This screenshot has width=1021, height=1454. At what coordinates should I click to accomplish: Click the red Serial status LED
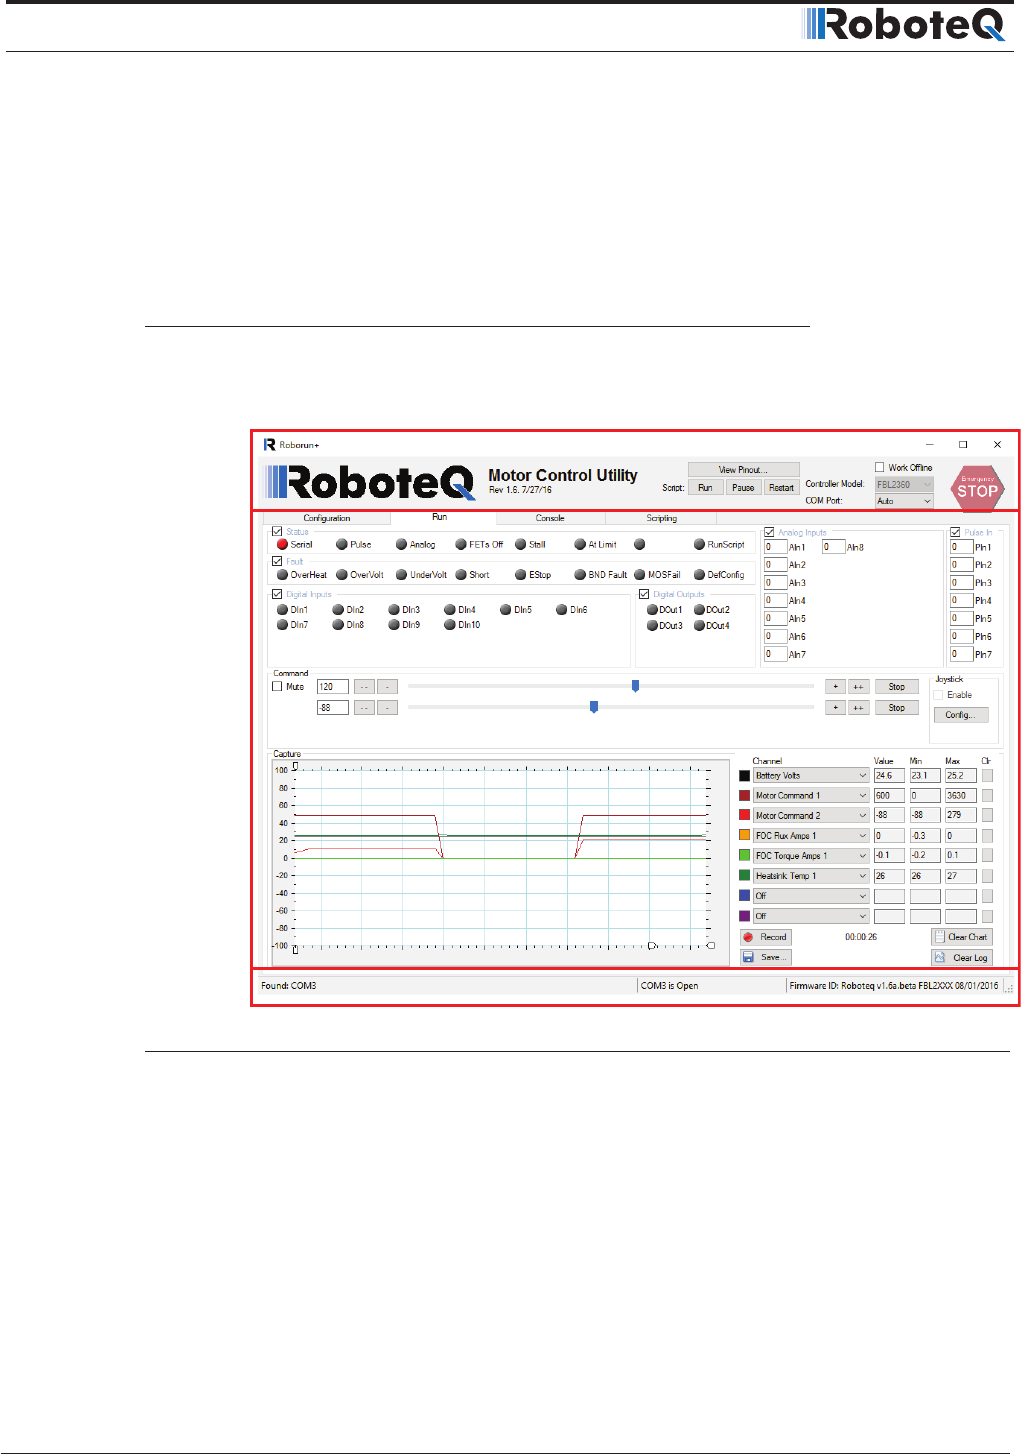[283, 545]
